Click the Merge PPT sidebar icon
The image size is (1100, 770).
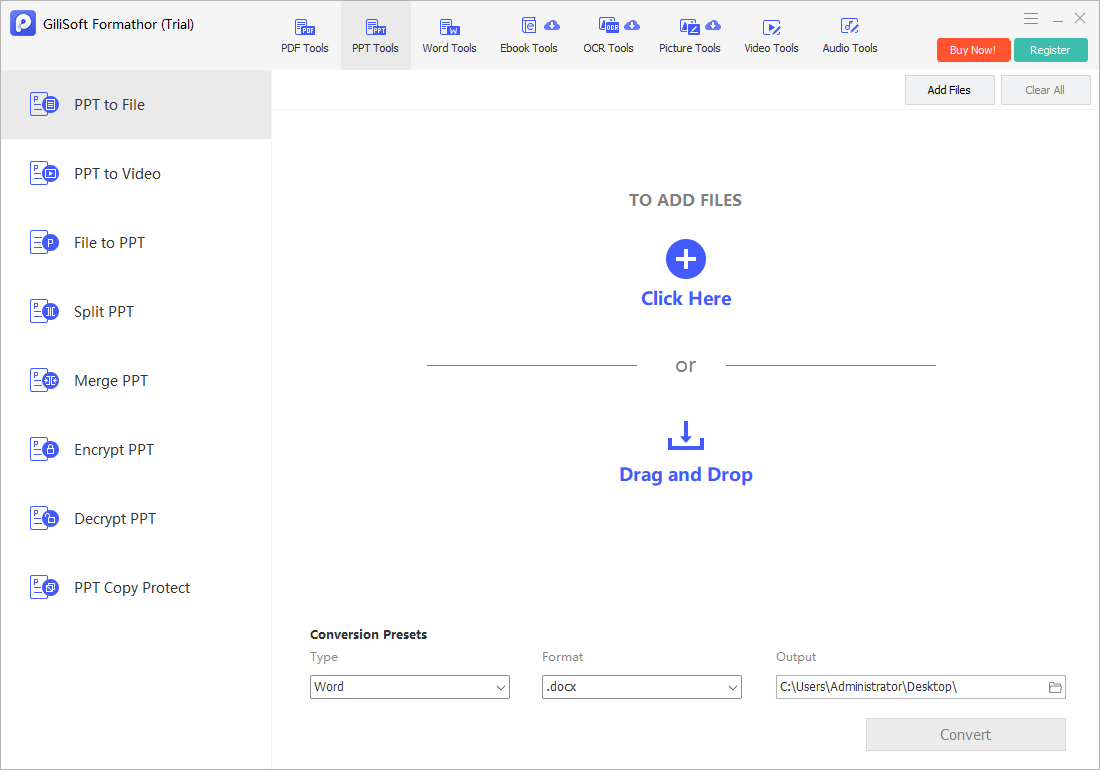click(x=44, y=381)
